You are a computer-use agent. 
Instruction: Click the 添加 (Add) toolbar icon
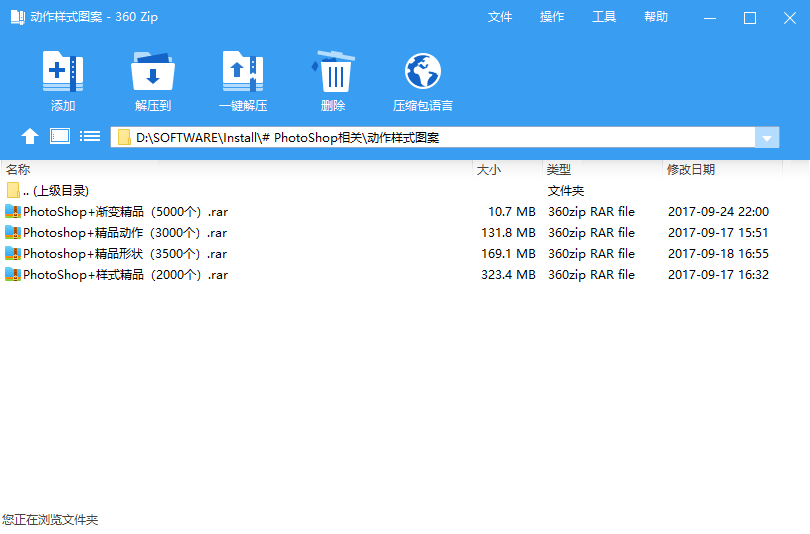[63, 73]
